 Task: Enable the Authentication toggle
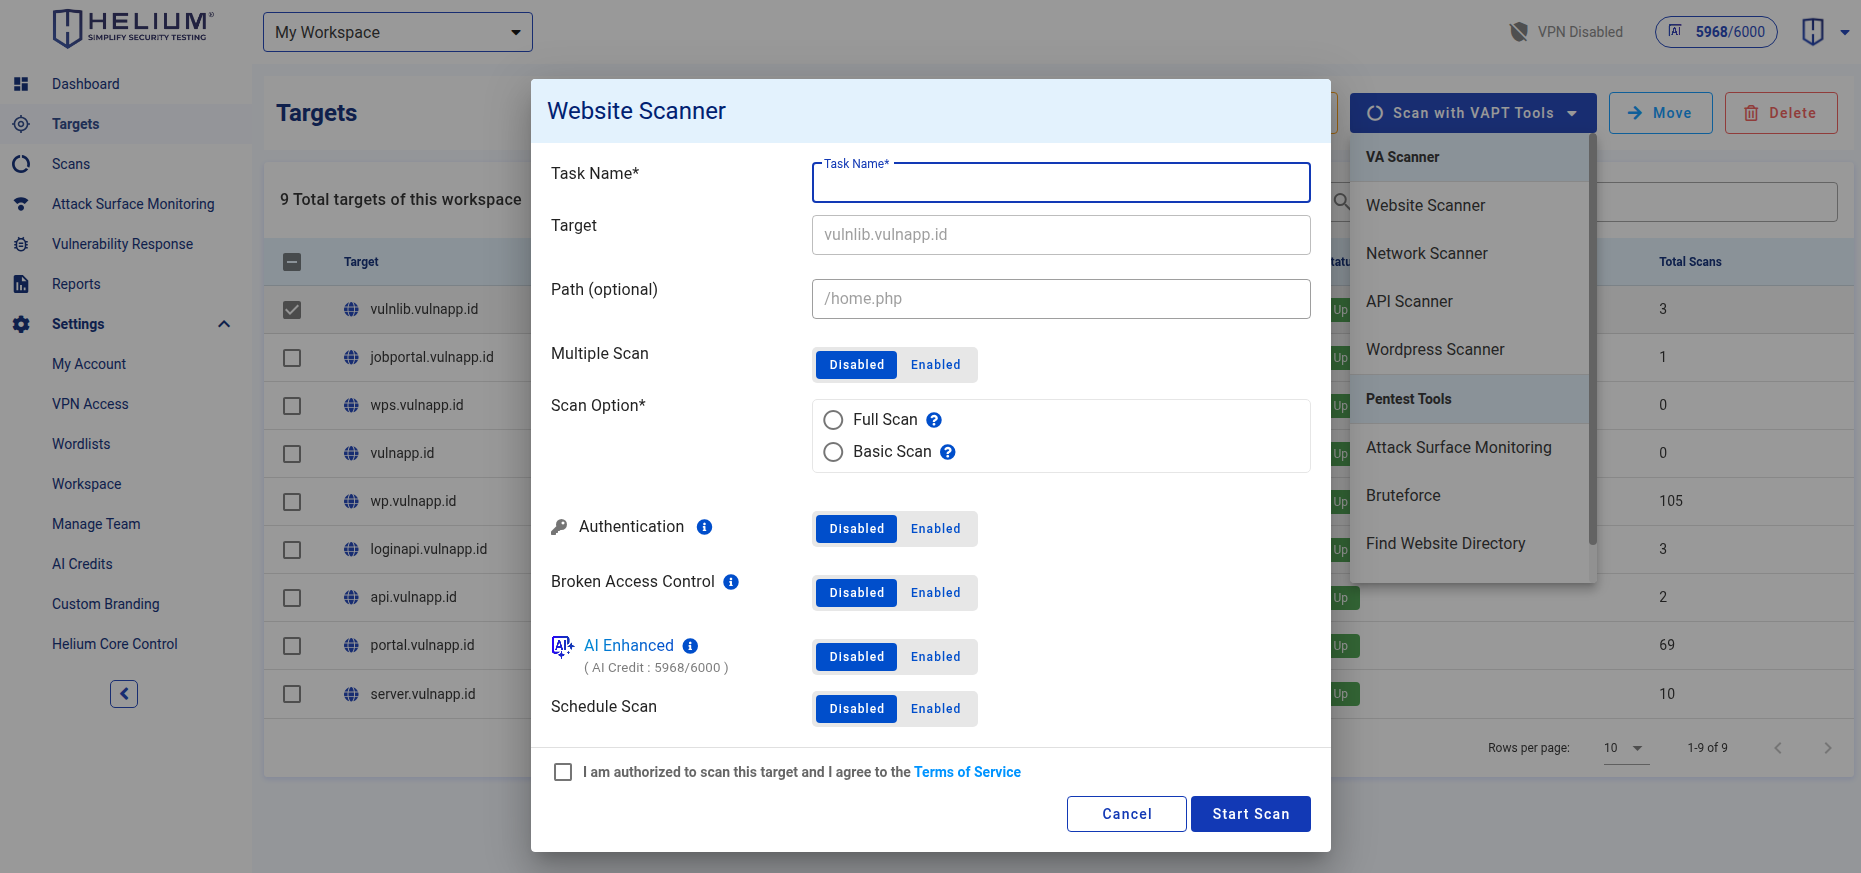click(936, 529)
